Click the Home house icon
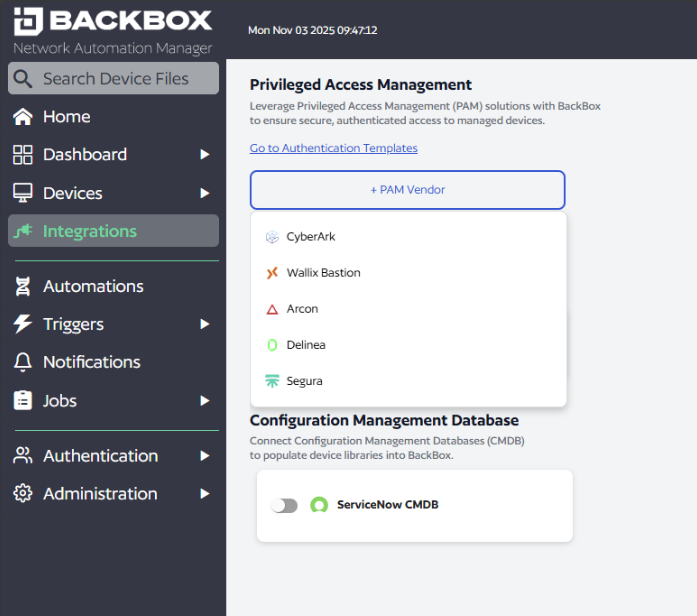The width and height of the screenshot is (697, 616). click(x=22, y=117)
